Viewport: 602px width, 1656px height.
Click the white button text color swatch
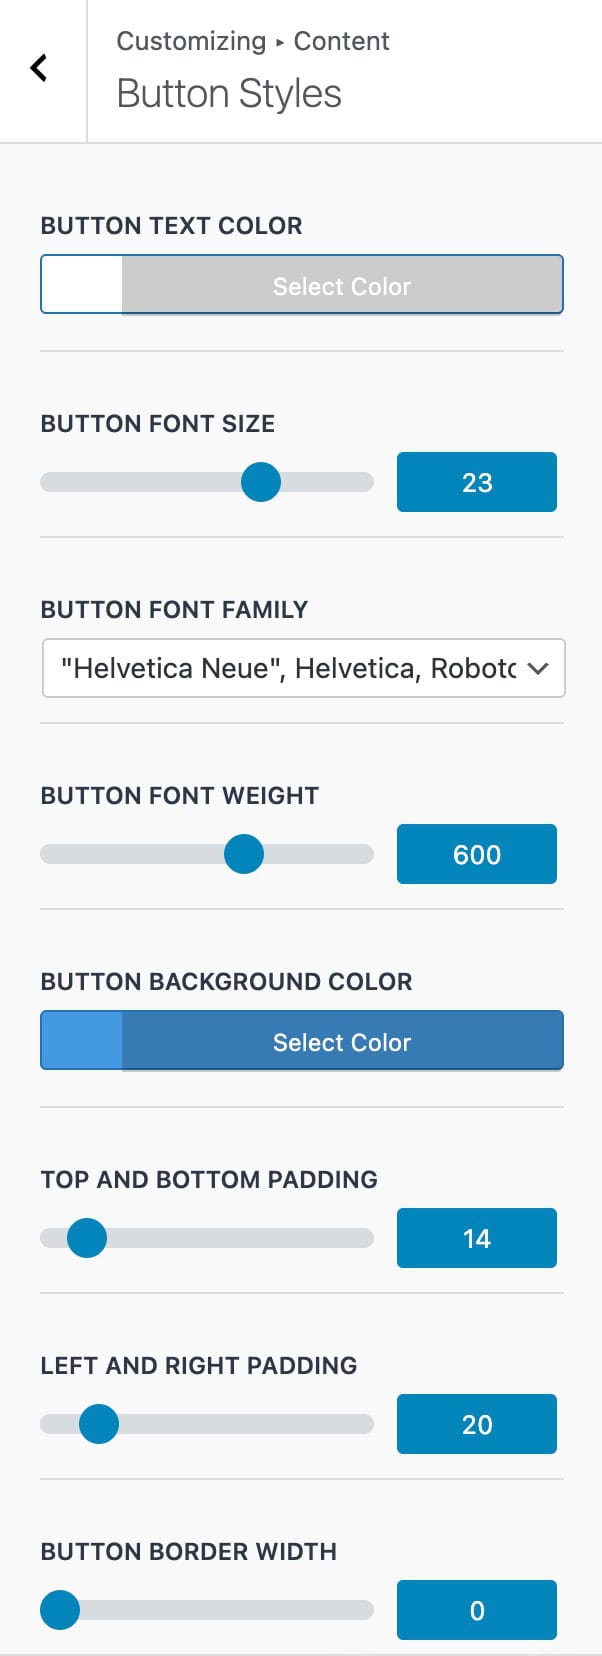[82, 285]
